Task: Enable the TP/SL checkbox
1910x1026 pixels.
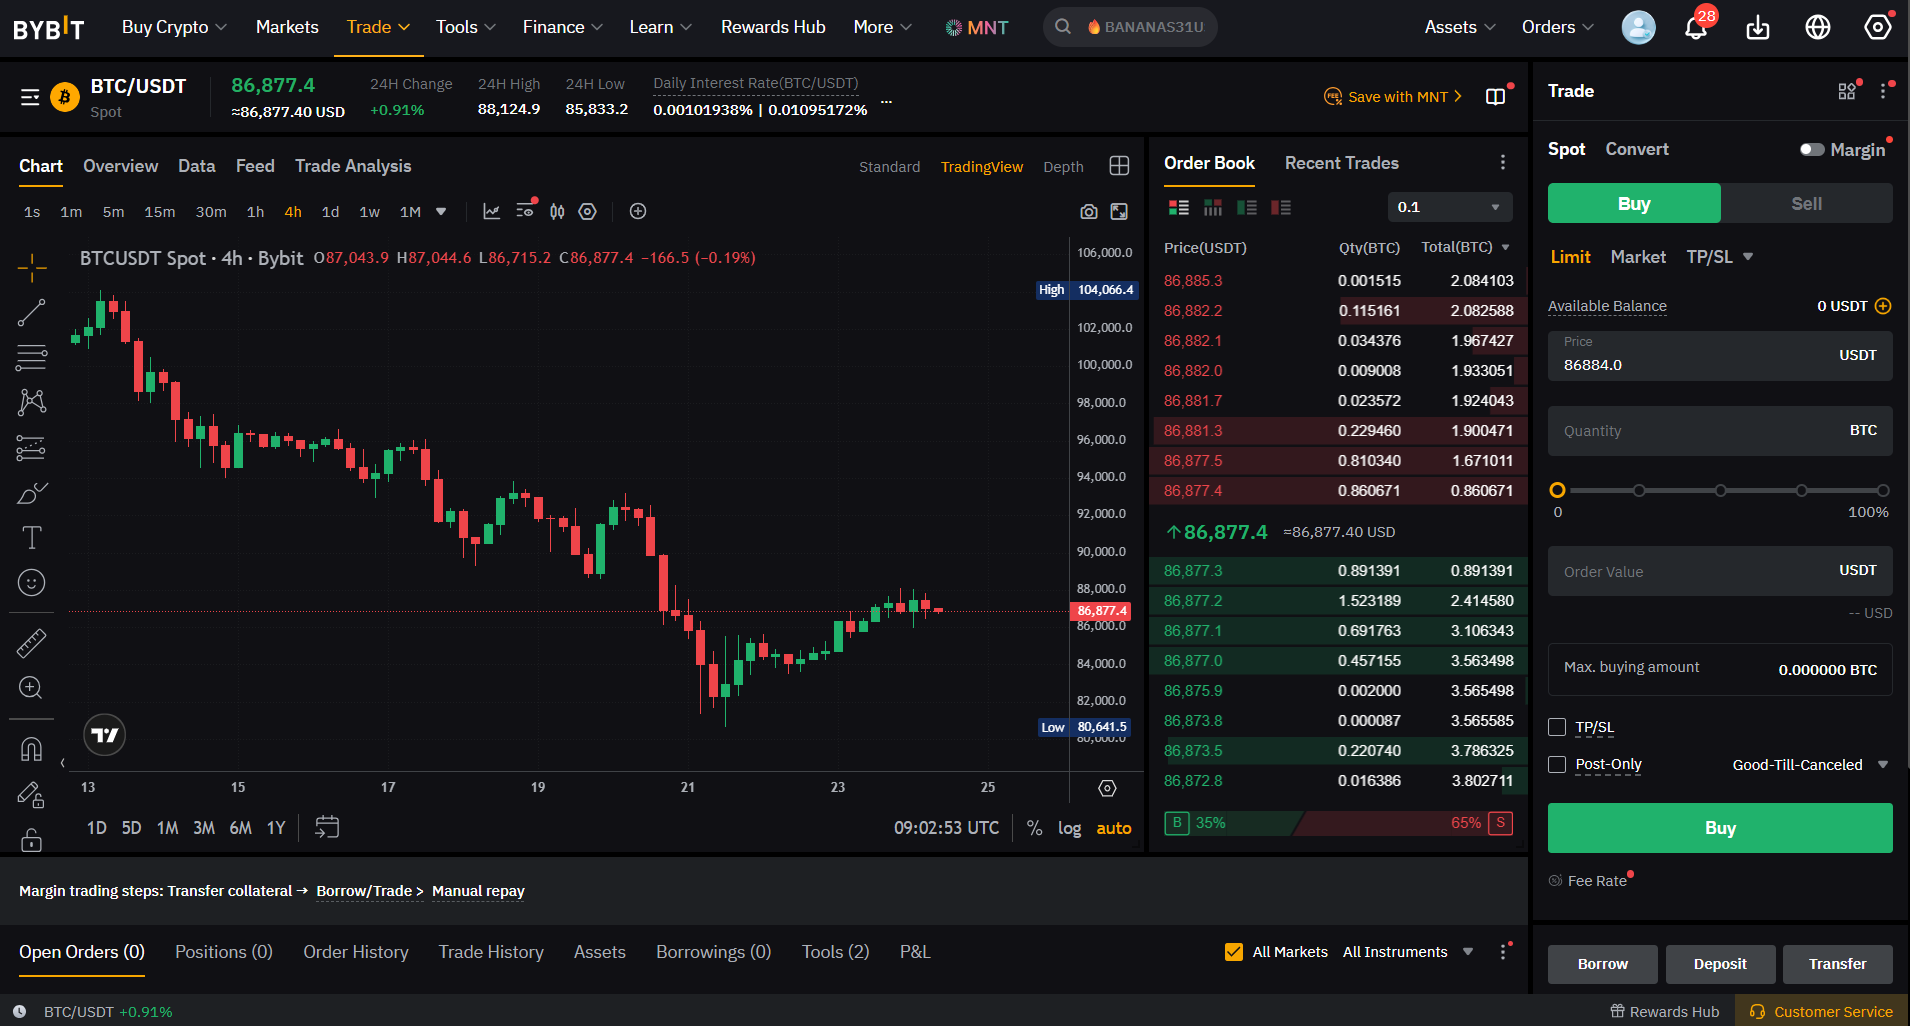Action: [1557, 727]
